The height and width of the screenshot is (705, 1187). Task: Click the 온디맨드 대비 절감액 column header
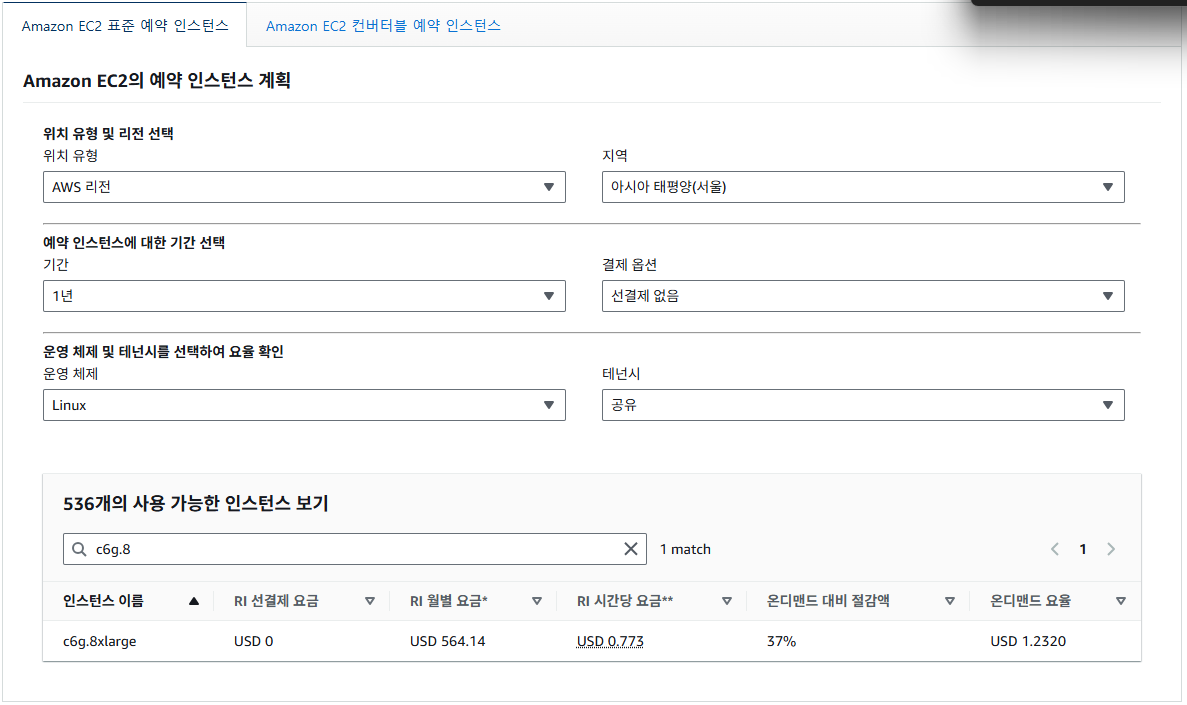(x=828, y=601)
